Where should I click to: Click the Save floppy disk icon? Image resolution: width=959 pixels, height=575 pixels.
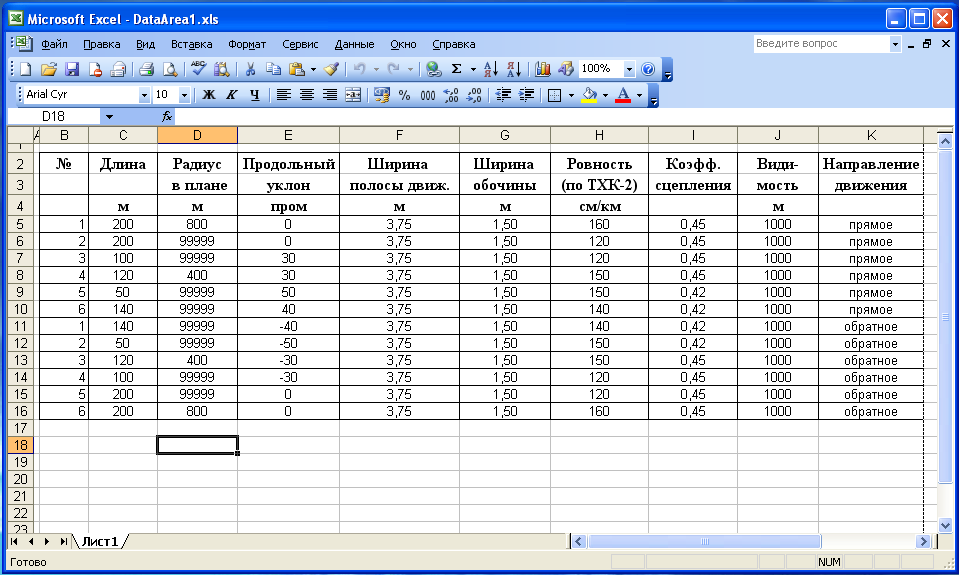click(x=72, y=69)
